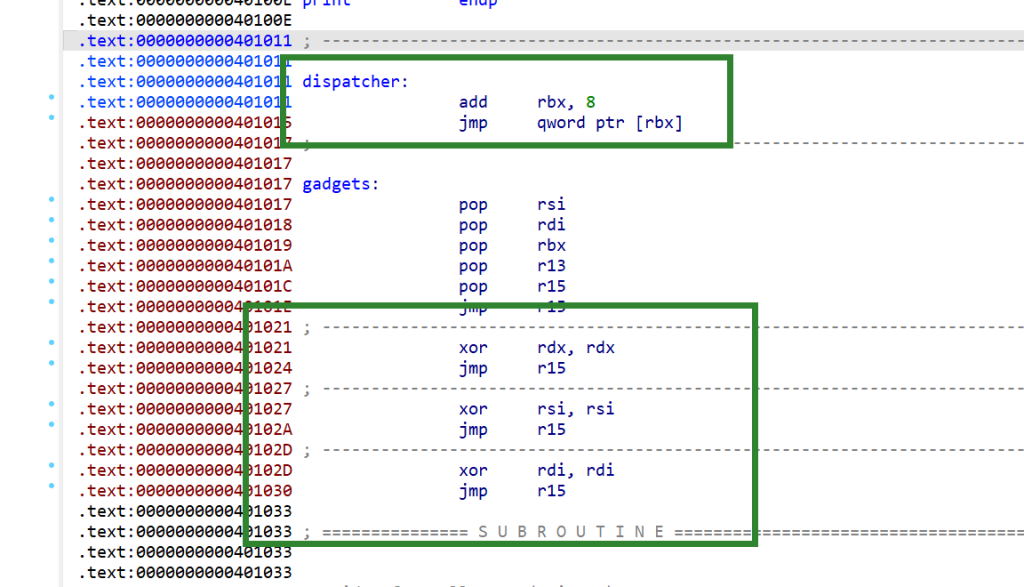Click the gutter dot next to 'xor rdx, rdx'
The height and width of the screenshot is (587, 1024).
51,343
